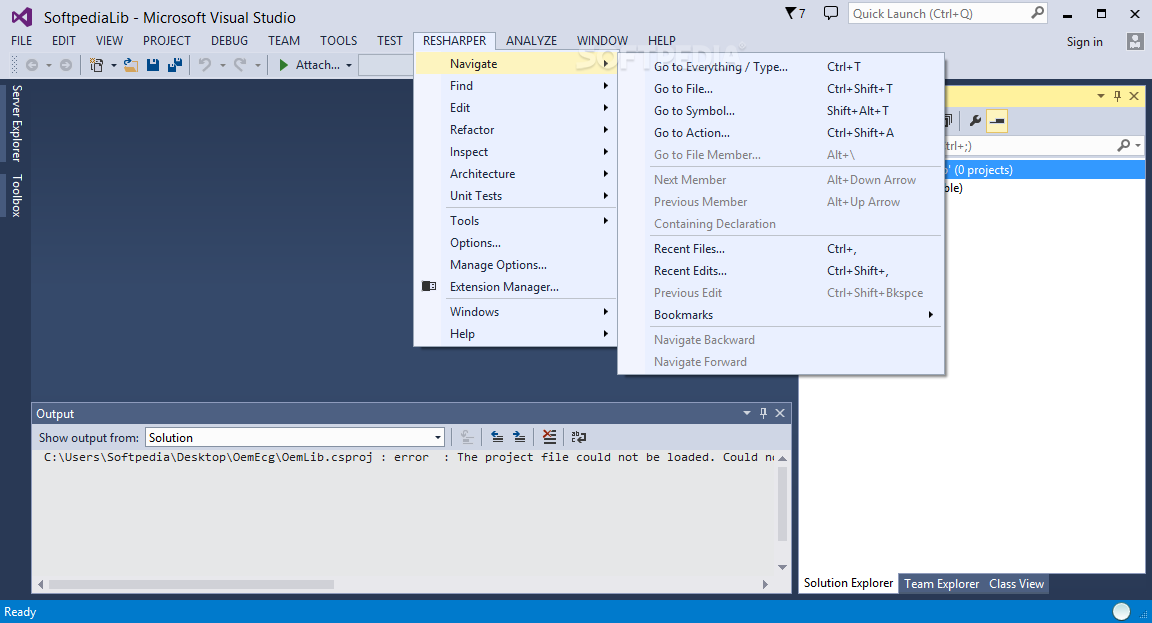Click Solution Explorer search magnifier icon

(1123, 145)
